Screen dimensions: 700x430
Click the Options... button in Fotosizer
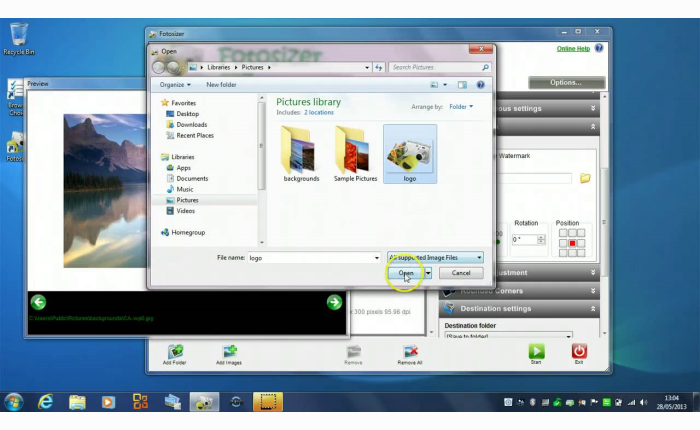coord(566,83)
